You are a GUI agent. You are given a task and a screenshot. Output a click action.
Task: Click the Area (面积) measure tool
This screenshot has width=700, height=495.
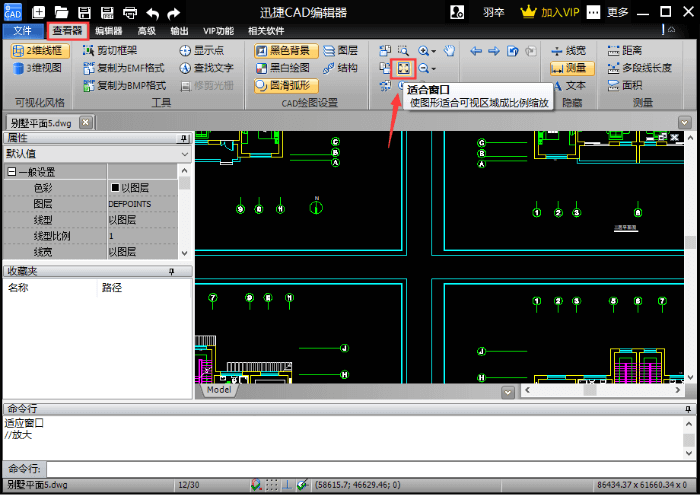point(624,85)
